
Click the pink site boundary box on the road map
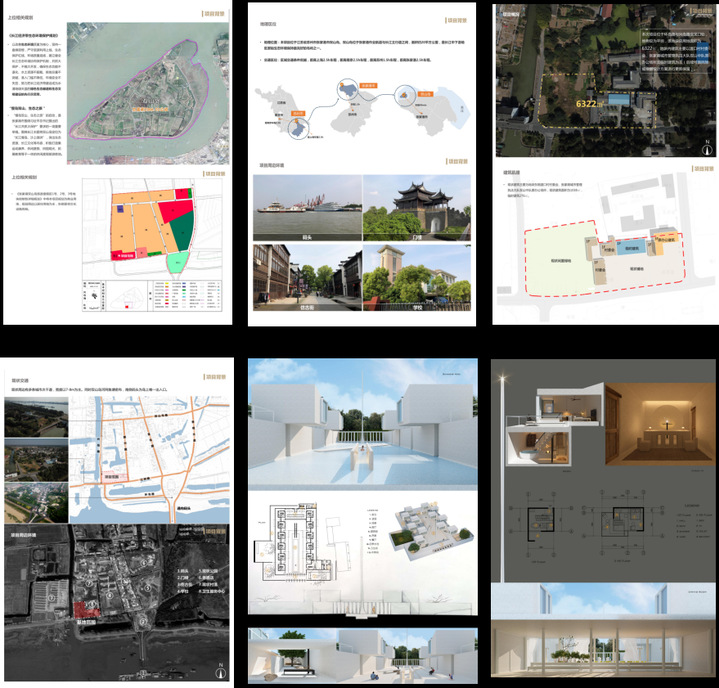tap(113, 477)
